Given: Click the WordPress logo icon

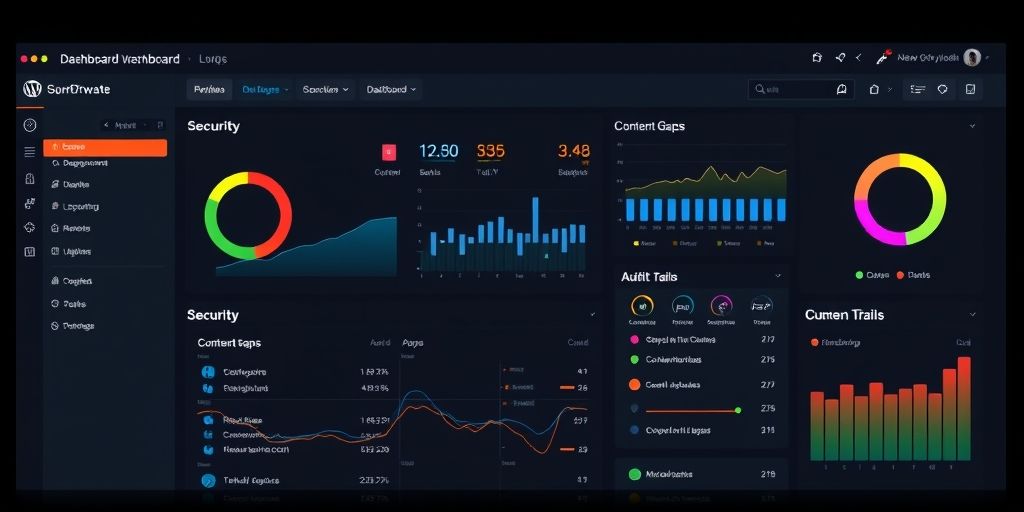Looking at the screenshot, I should tap(32, 89).
